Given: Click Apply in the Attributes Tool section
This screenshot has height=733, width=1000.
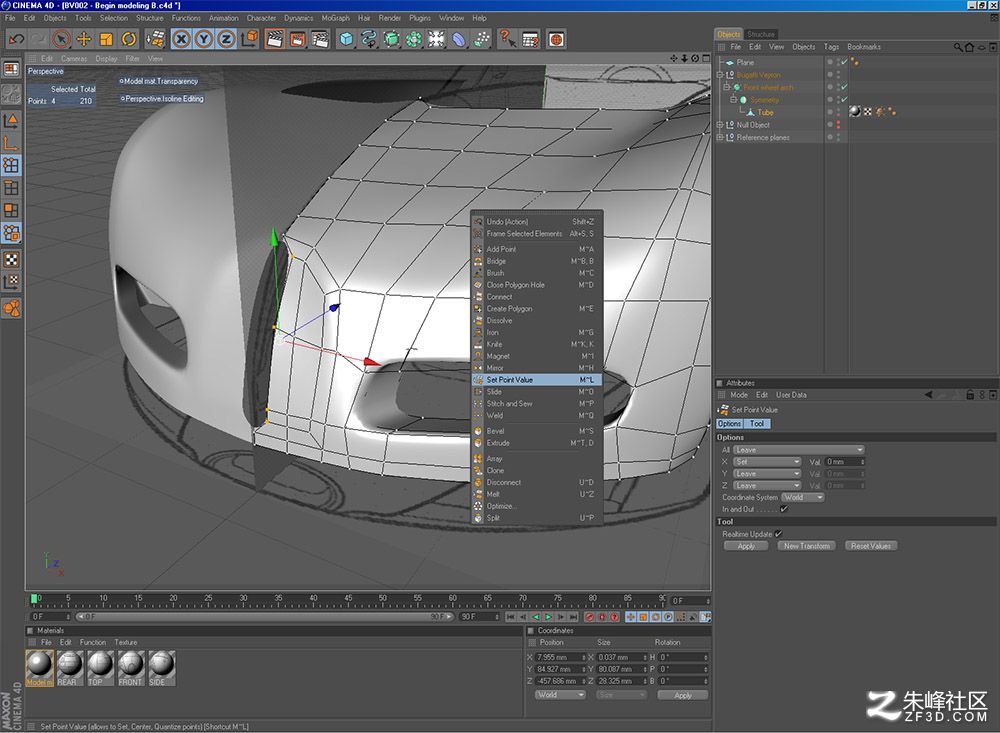Looking at the screenshot, I should coord(746,546).
